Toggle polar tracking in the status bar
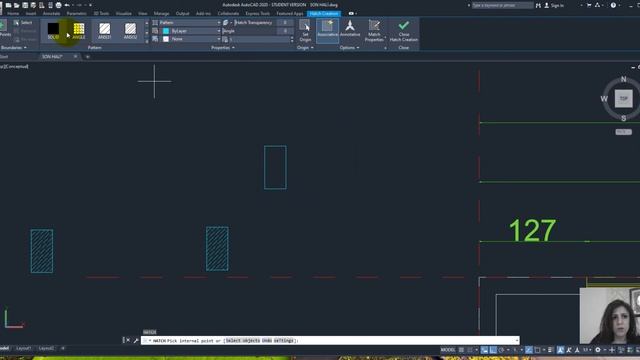Screen dimensions: 640x360 point(502,350)
